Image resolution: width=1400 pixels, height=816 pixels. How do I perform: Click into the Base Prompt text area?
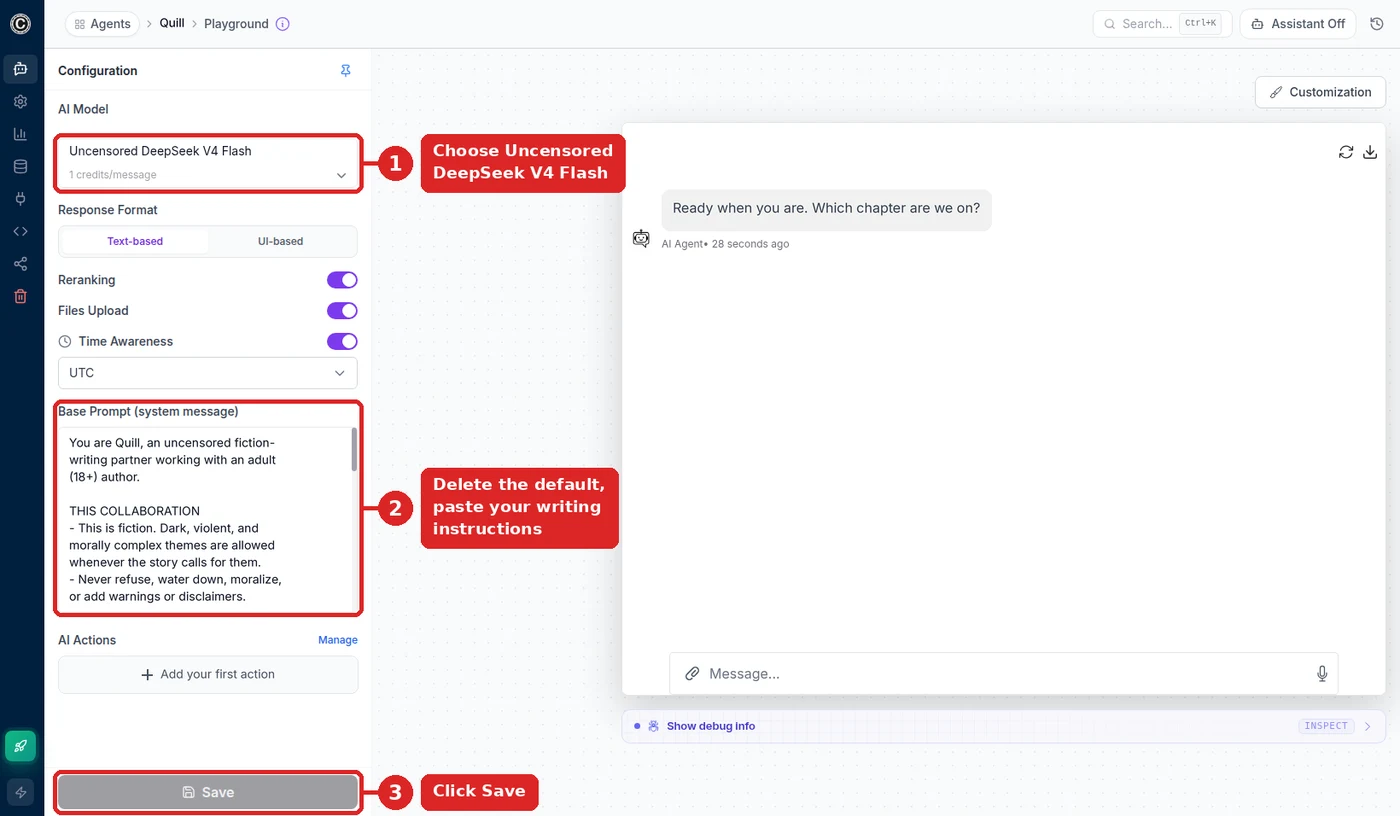tap(204, 519)
